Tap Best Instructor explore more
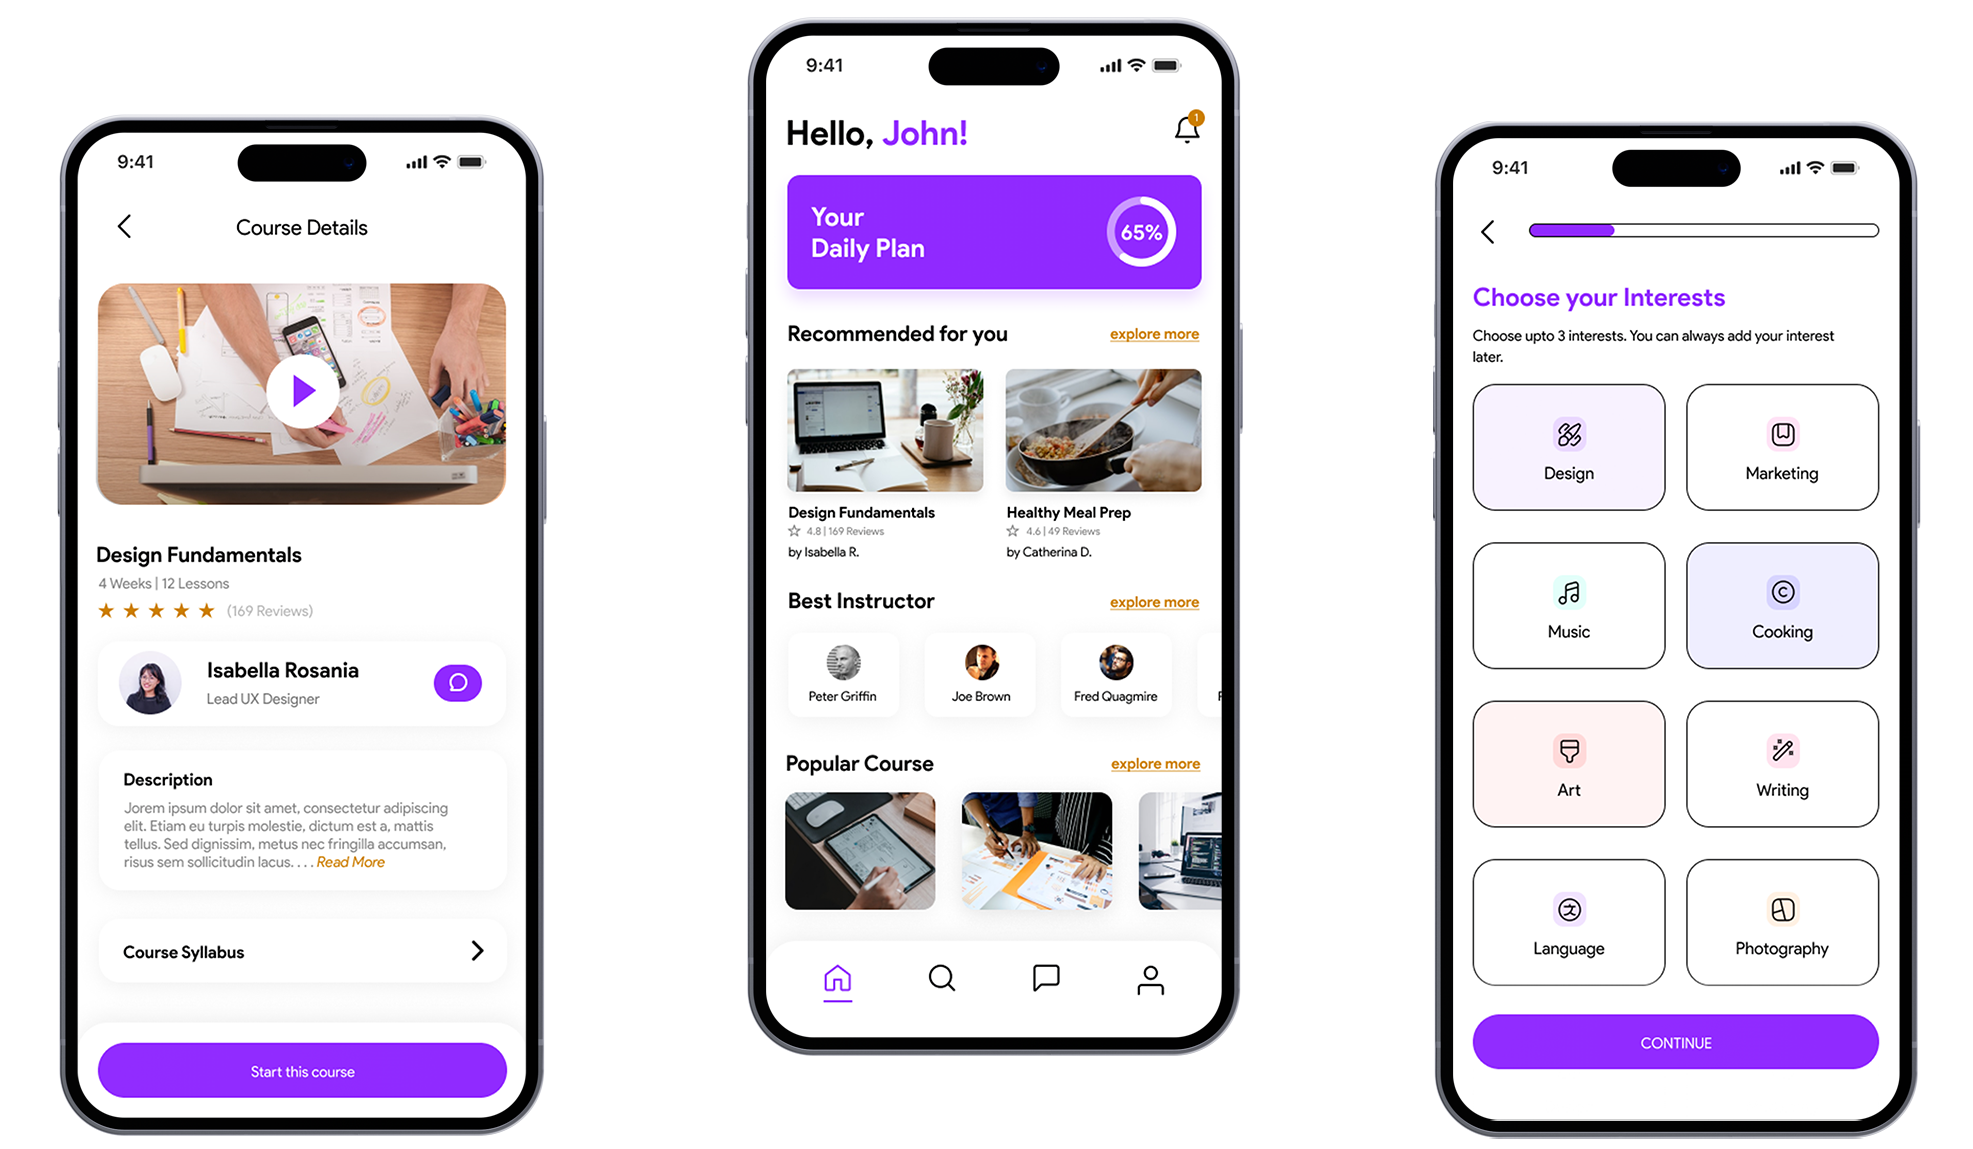Image resolution: width=1973 pixels, height=1149 pixels. click(x=1153, y=602)
